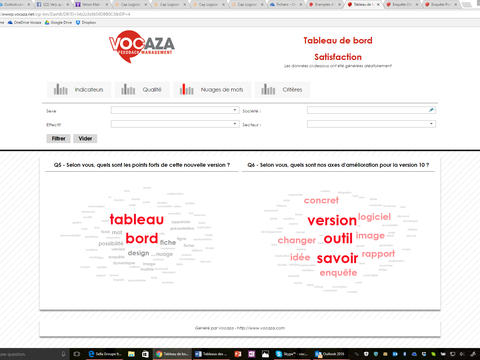480x360 pixels.
Task: Open the Google Drive bookmark
Action: [x=58, y=22]
